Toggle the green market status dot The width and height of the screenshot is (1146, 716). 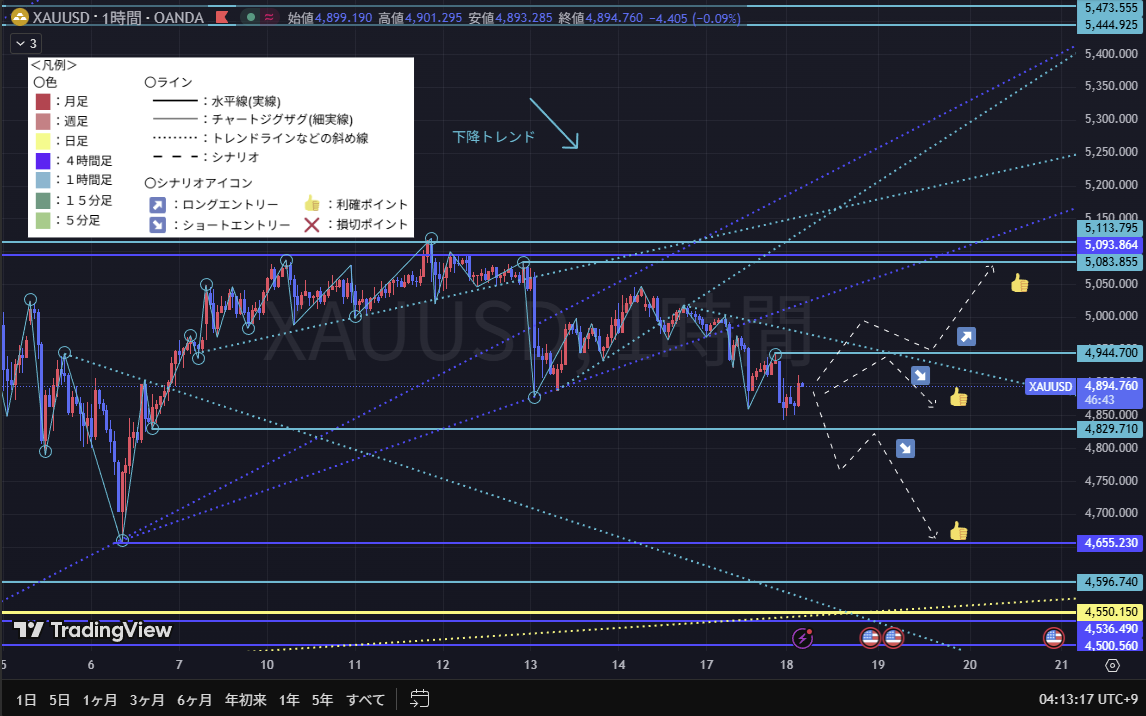[249, 17]
